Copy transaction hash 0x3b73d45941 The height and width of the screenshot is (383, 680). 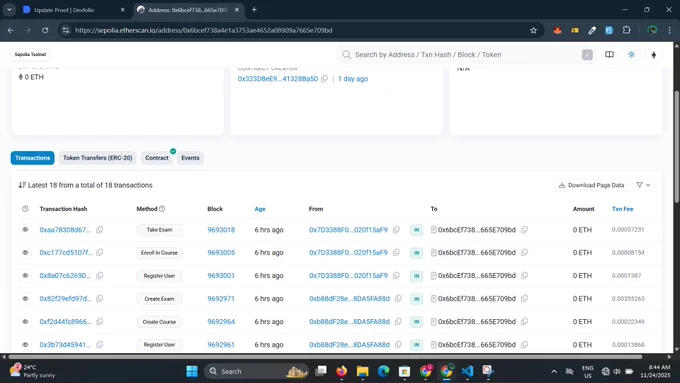100,344
